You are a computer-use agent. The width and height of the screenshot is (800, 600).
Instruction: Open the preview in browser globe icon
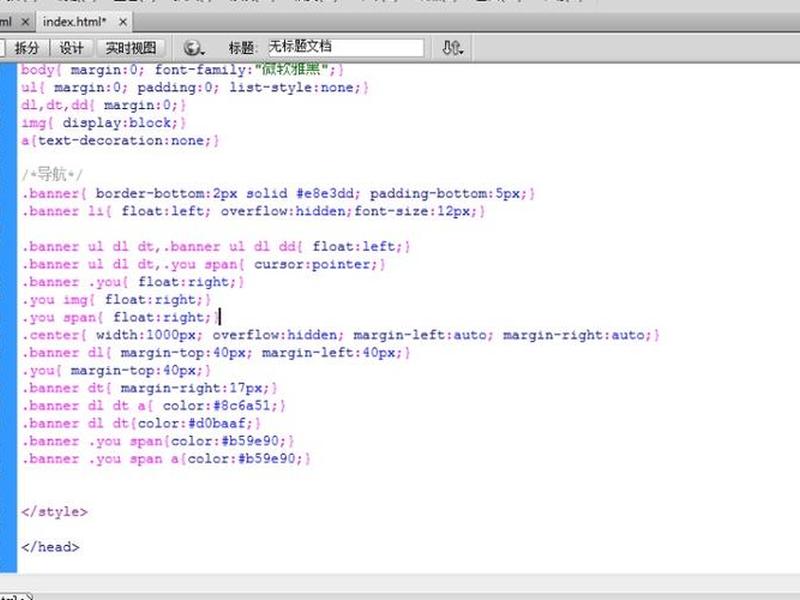pyautogui.click(x=193, y=48)
